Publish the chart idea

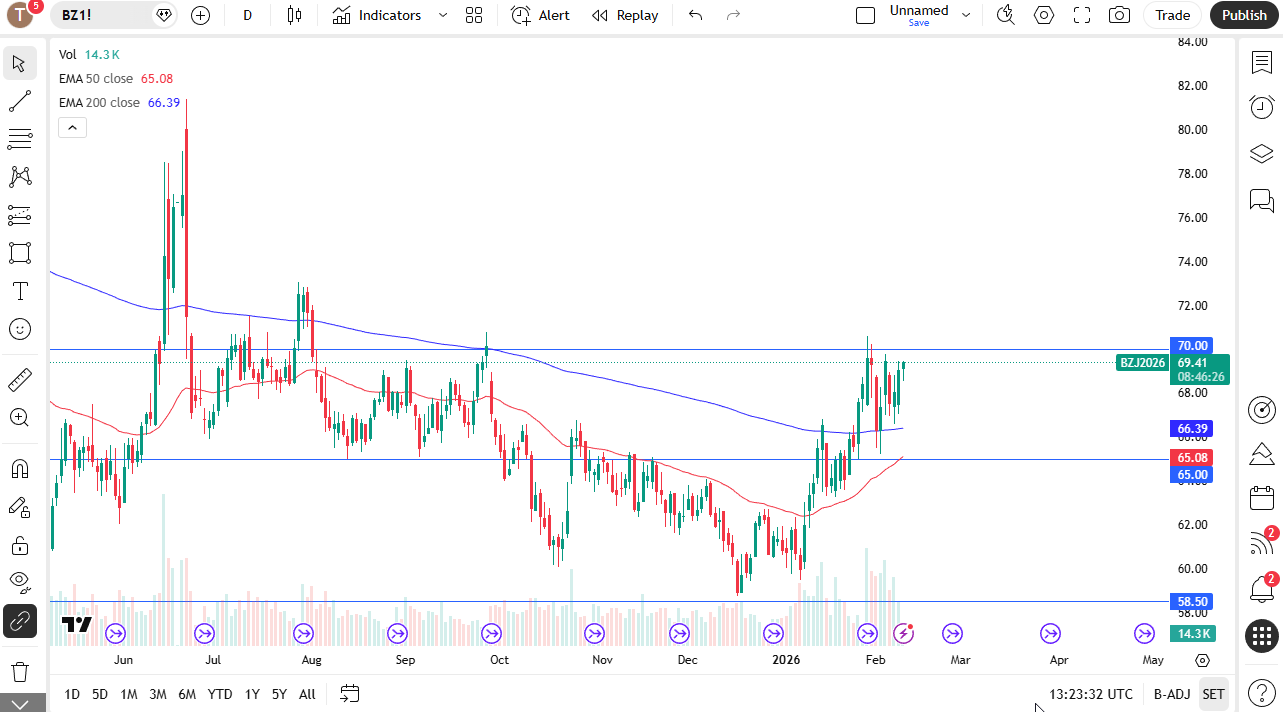point(1244,15)
